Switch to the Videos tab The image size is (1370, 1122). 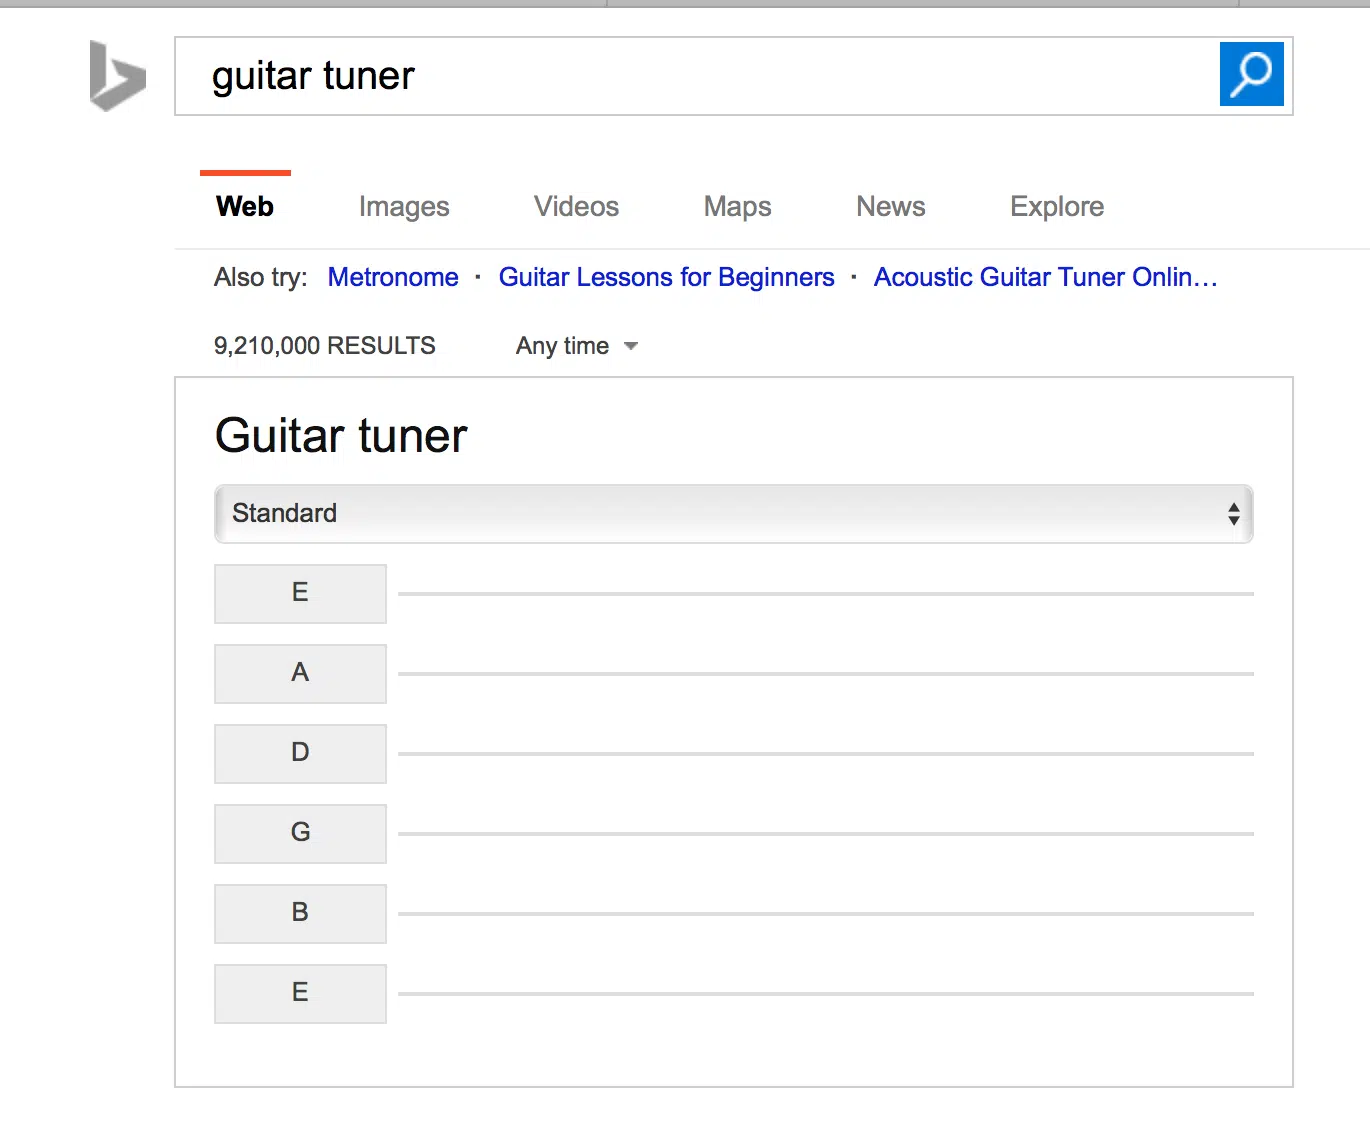pos(576,206)
